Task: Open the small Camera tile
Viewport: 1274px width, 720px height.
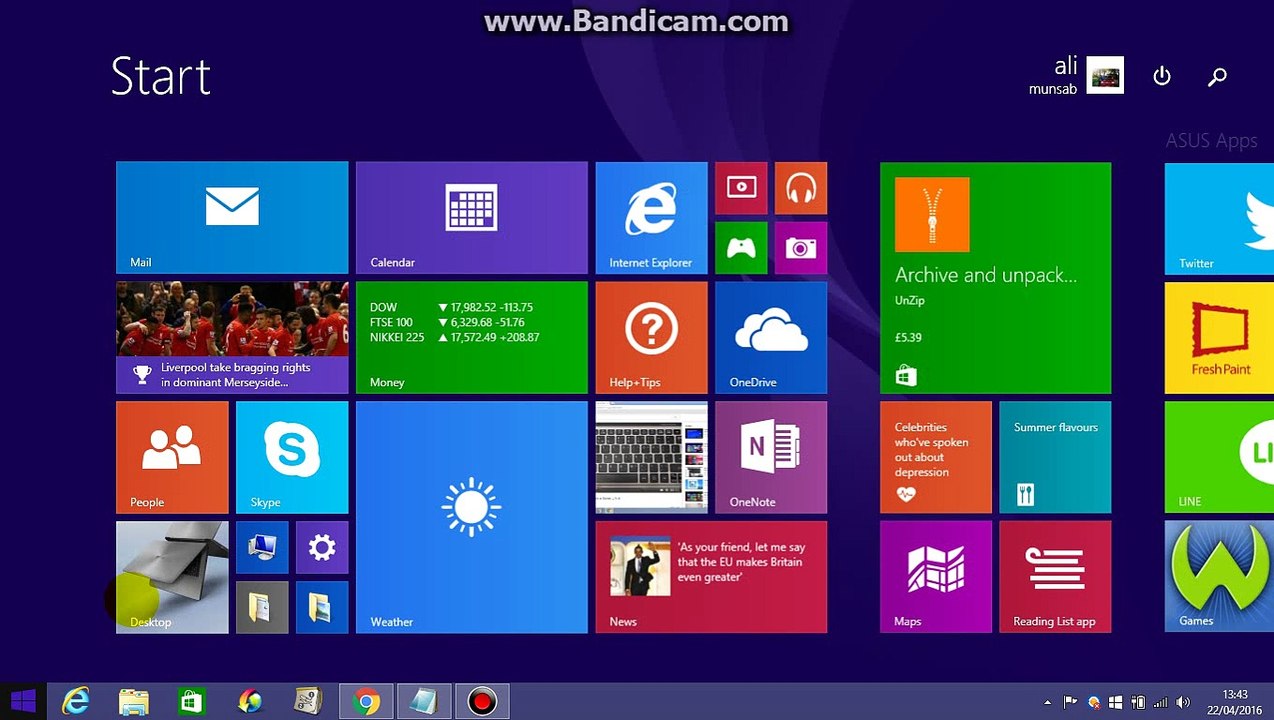Action: [x=801, y=248]
